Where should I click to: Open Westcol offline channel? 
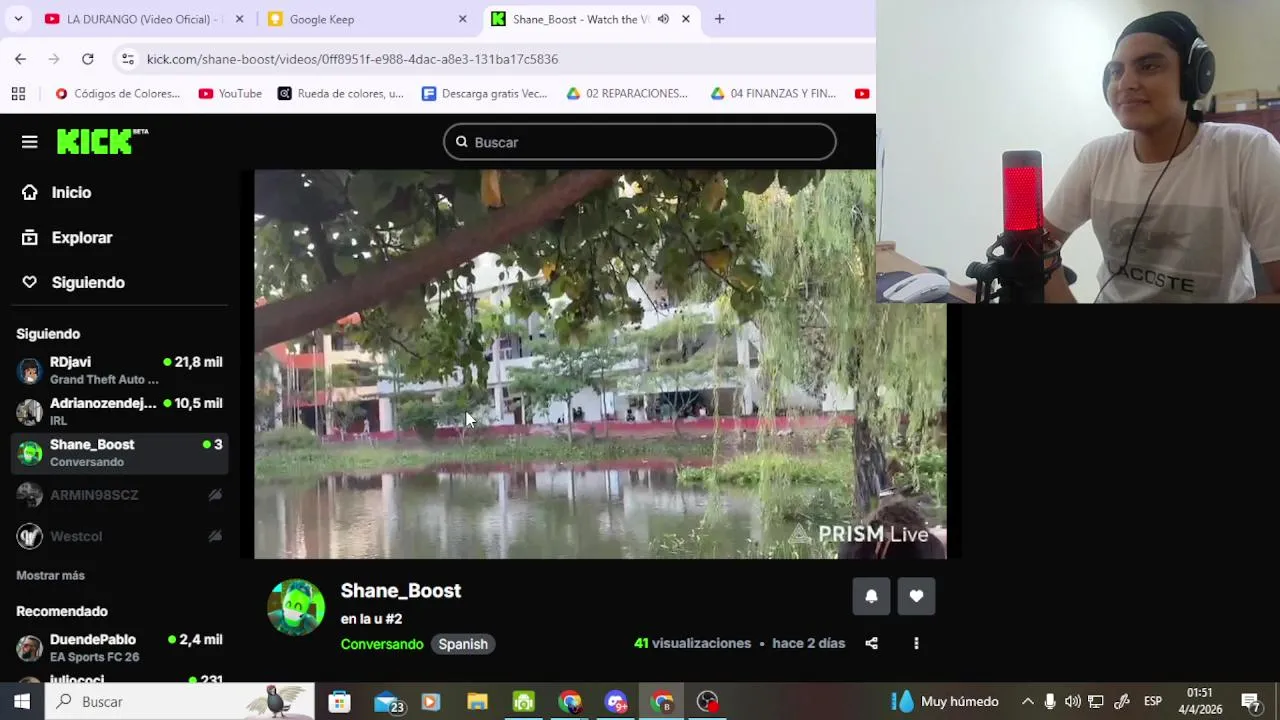(119, 536)
